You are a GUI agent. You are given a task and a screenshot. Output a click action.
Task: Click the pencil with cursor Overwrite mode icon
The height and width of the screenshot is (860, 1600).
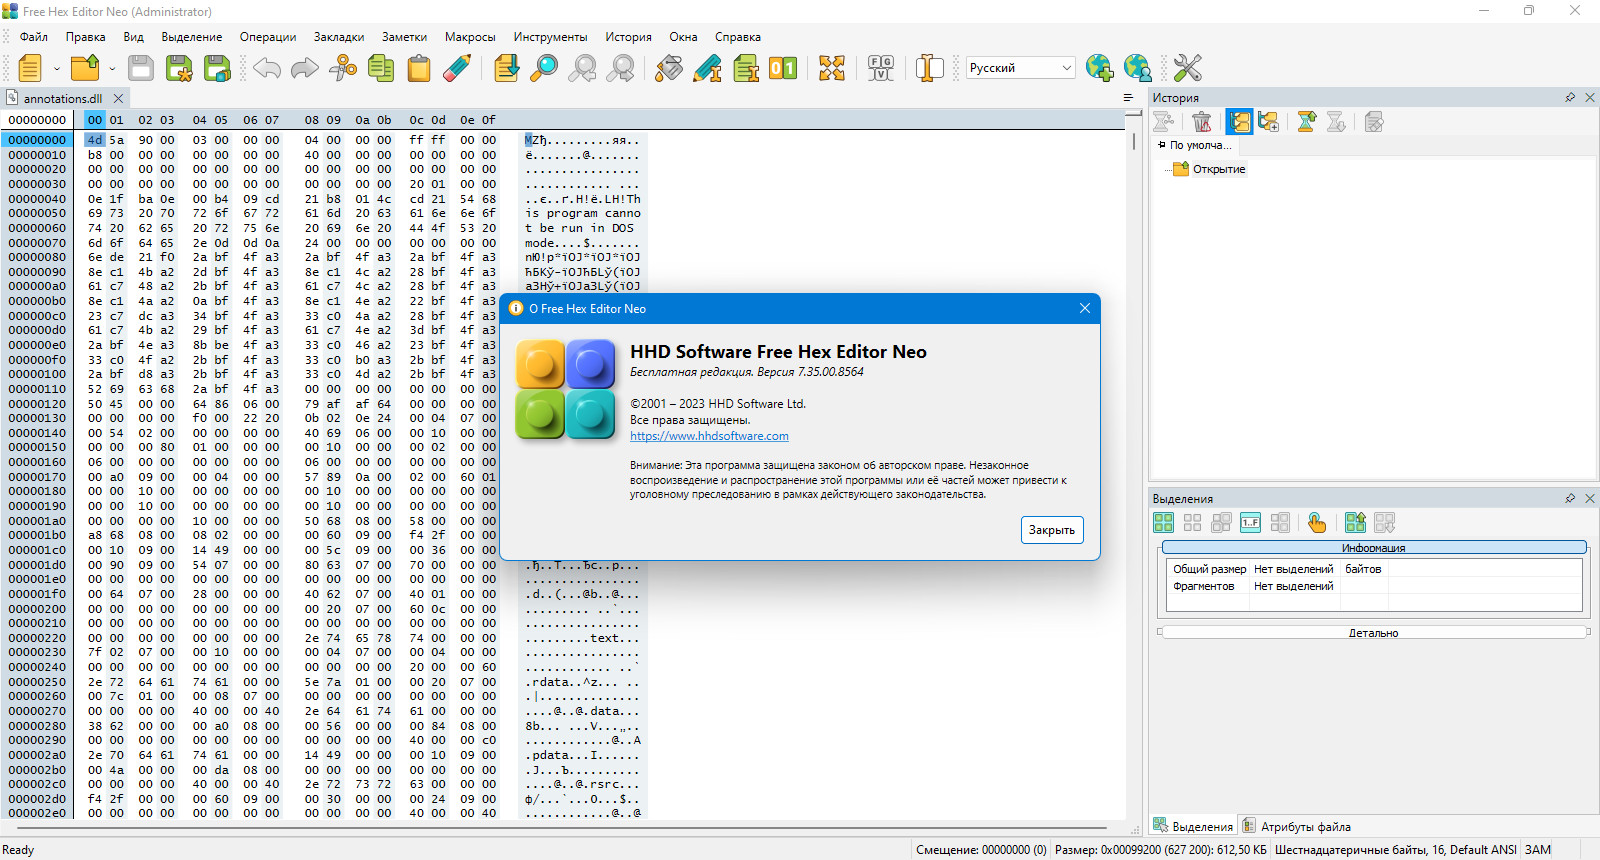pos(707,68)
